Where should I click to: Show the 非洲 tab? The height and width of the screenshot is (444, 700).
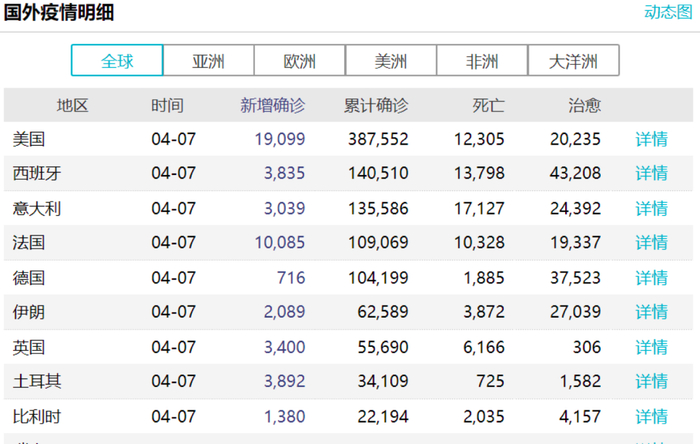point(482,61)
